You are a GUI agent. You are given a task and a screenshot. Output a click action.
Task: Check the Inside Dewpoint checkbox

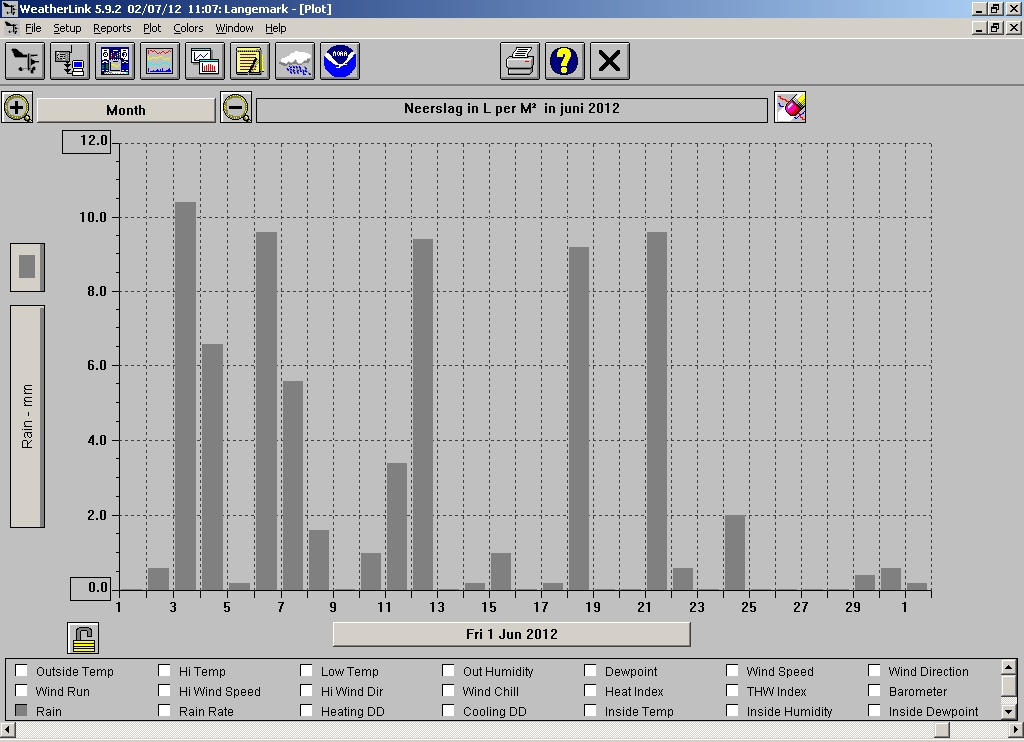click(x=874, y=711)
